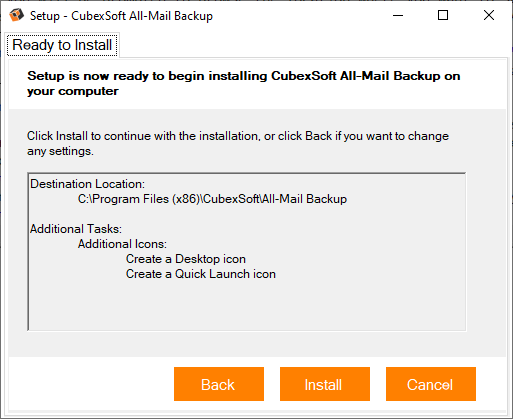Click the empty footer area left of Back

point(90,384)
